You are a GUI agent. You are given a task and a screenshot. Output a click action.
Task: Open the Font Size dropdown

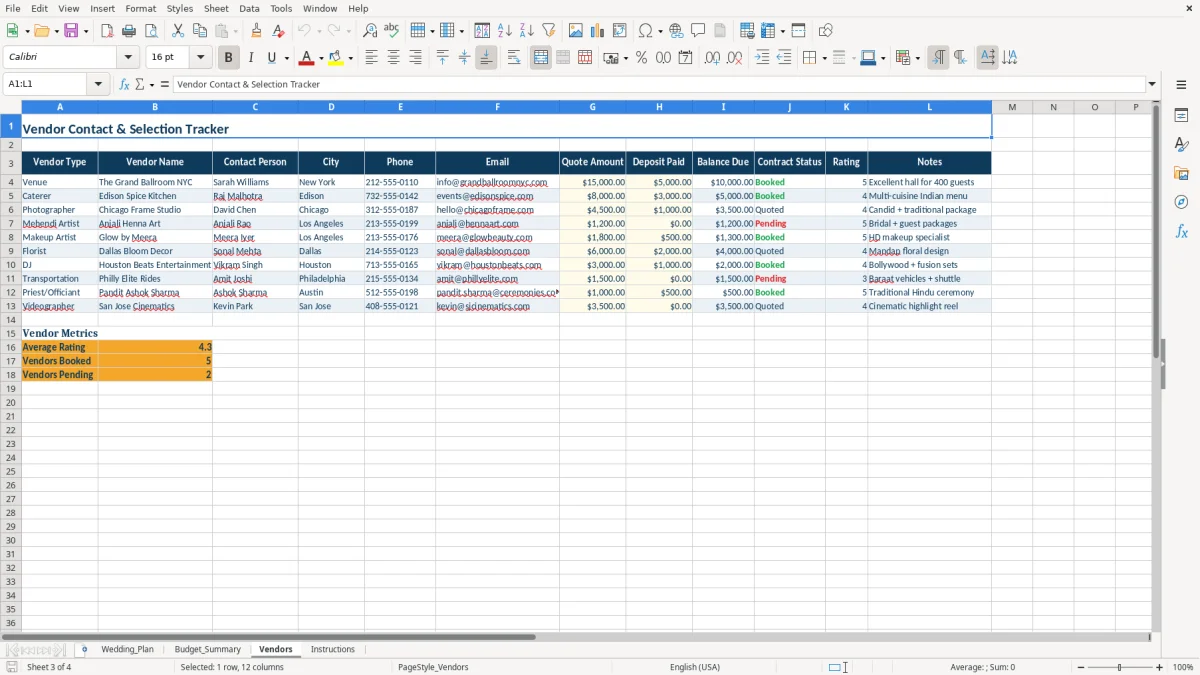(200, 58)
